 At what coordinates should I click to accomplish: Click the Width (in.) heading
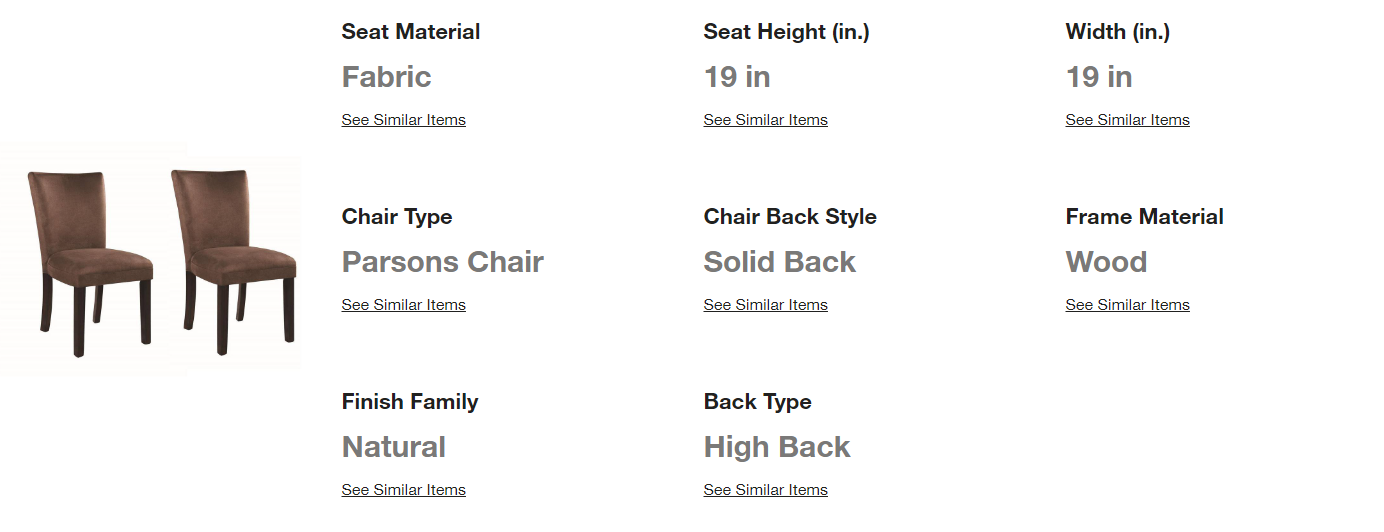click(1118, 32)
